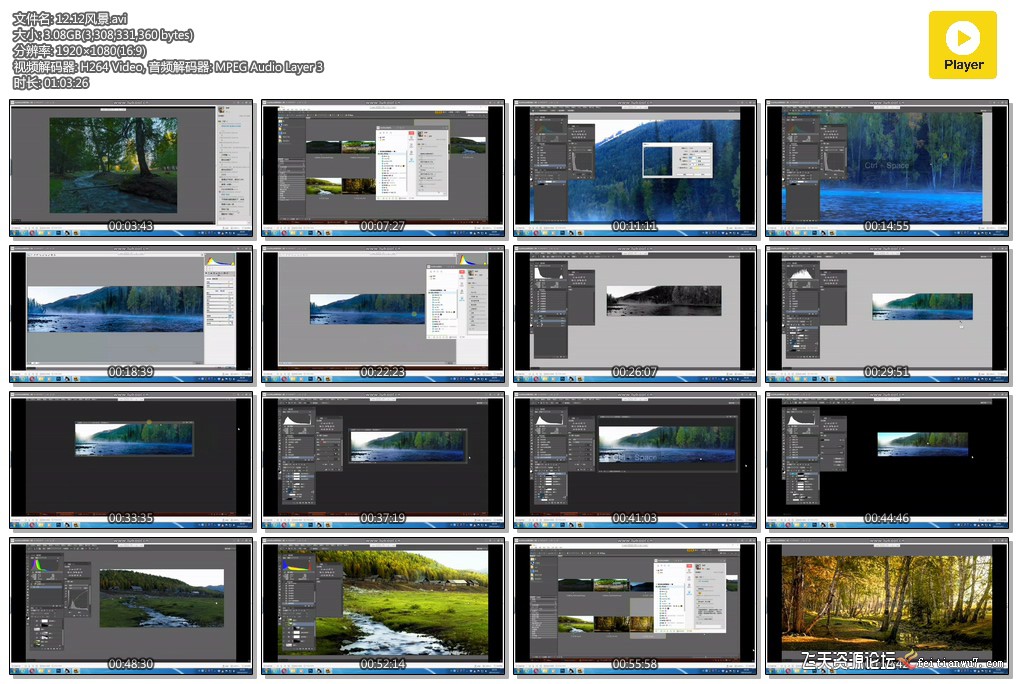Image resolution: width=1018 pixels, height=684 pixels.
Task: Open the thumbnail at 00:33:35
Action: [x=131, y=460]
